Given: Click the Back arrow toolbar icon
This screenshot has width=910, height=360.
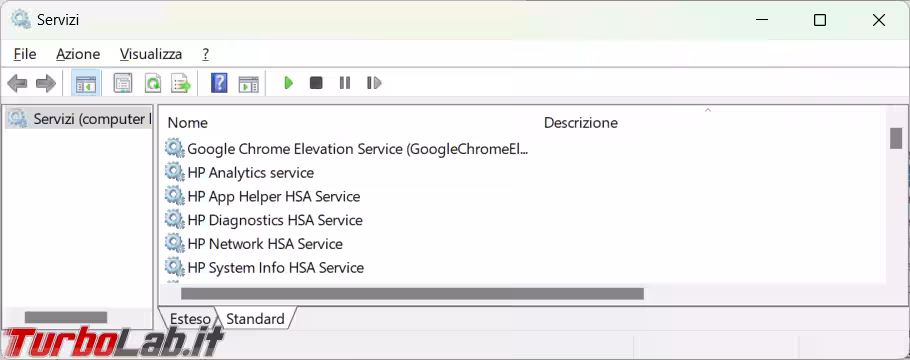Looking at the screenshot, I should [x=17, y=83].
